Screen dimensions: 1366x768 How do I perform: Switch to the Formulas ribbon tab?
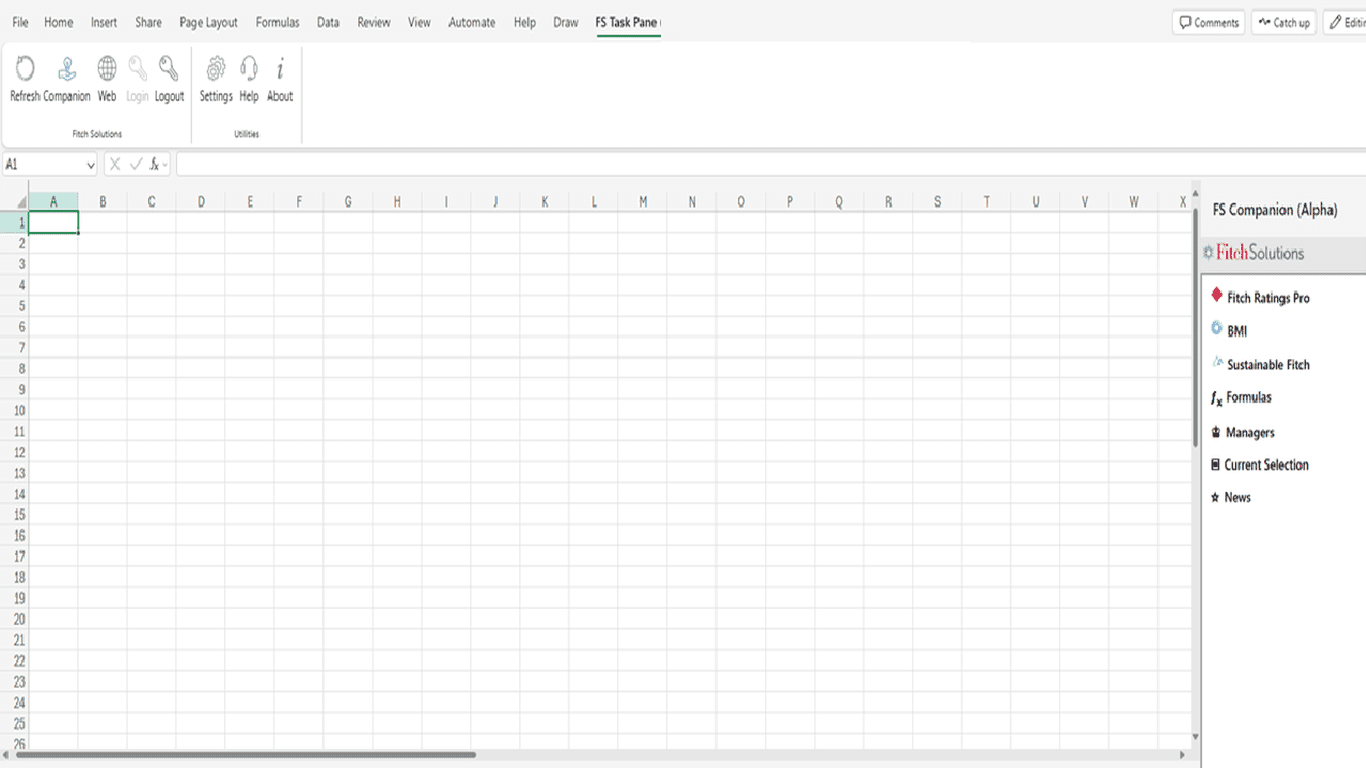277,22
